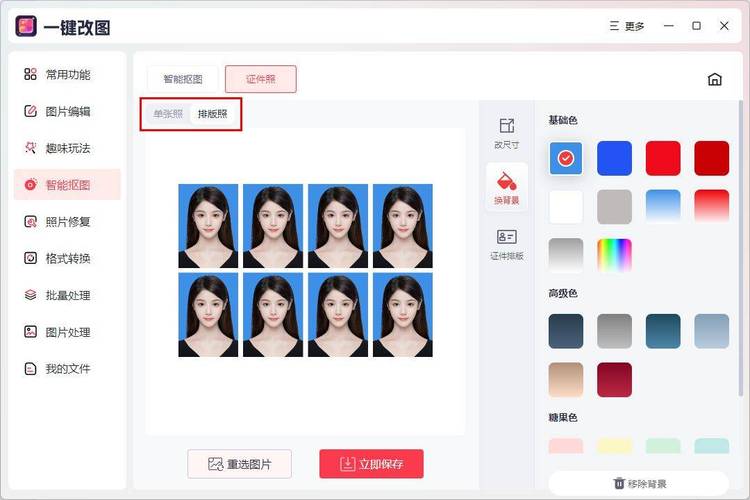Open the 换背景 paint bucket tool
This screenshot has width=750, height=500.
(507, 188)
